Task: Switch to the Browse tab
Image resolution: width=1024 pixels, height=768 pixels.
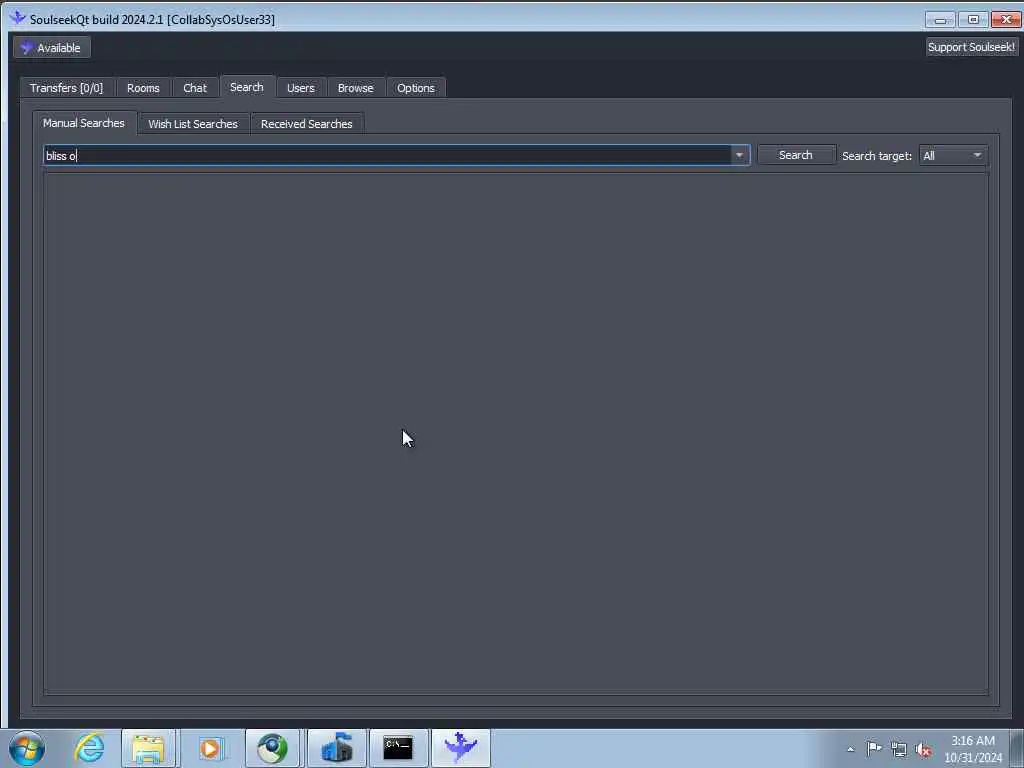Action: click(x=355, y=88)
